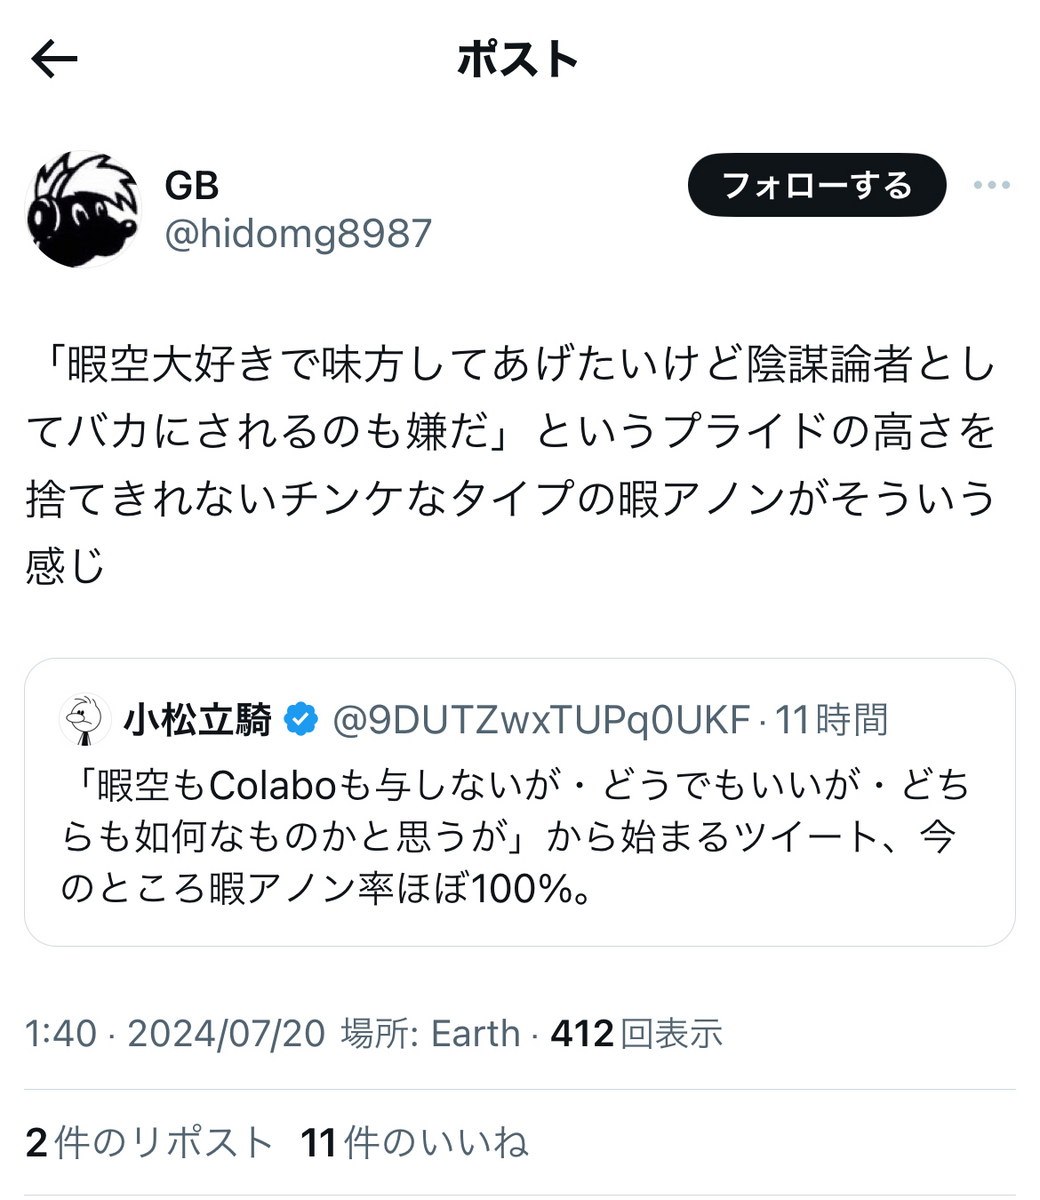Show the 11件のいいね list

point(414,1142)
